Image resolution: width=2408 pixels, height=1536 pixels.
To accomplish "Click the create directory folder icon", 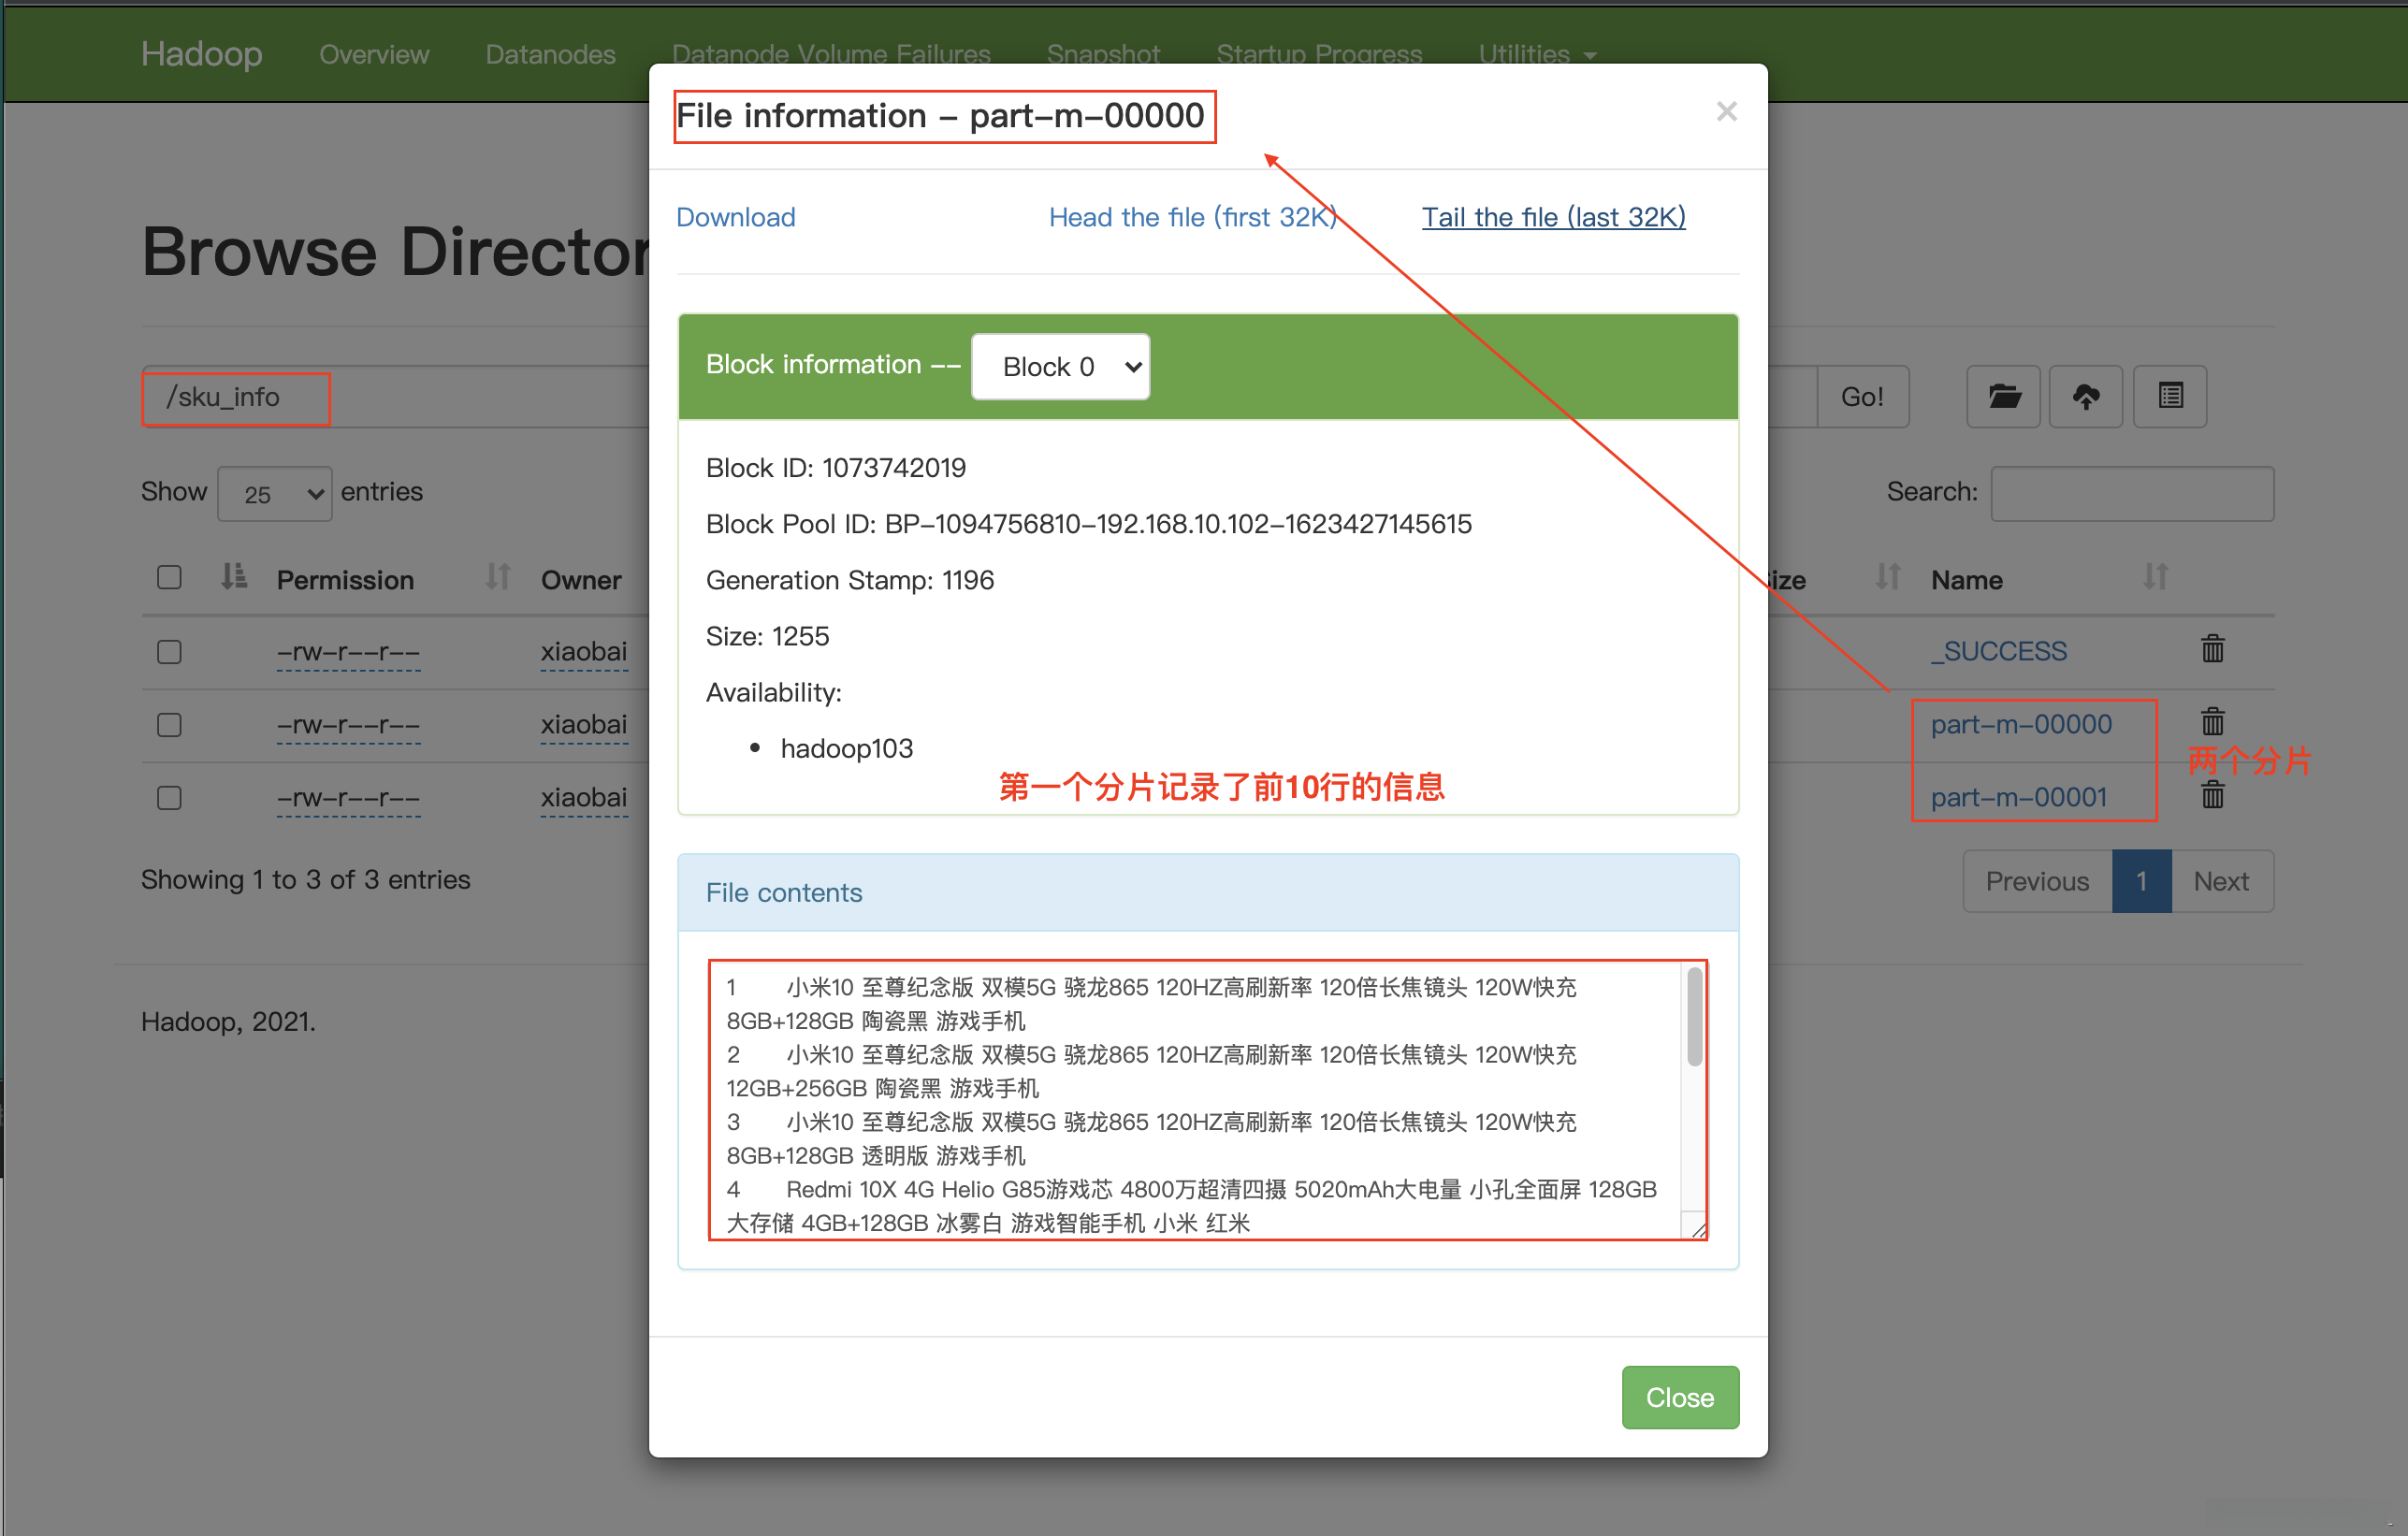I will tap(2003, 397).
